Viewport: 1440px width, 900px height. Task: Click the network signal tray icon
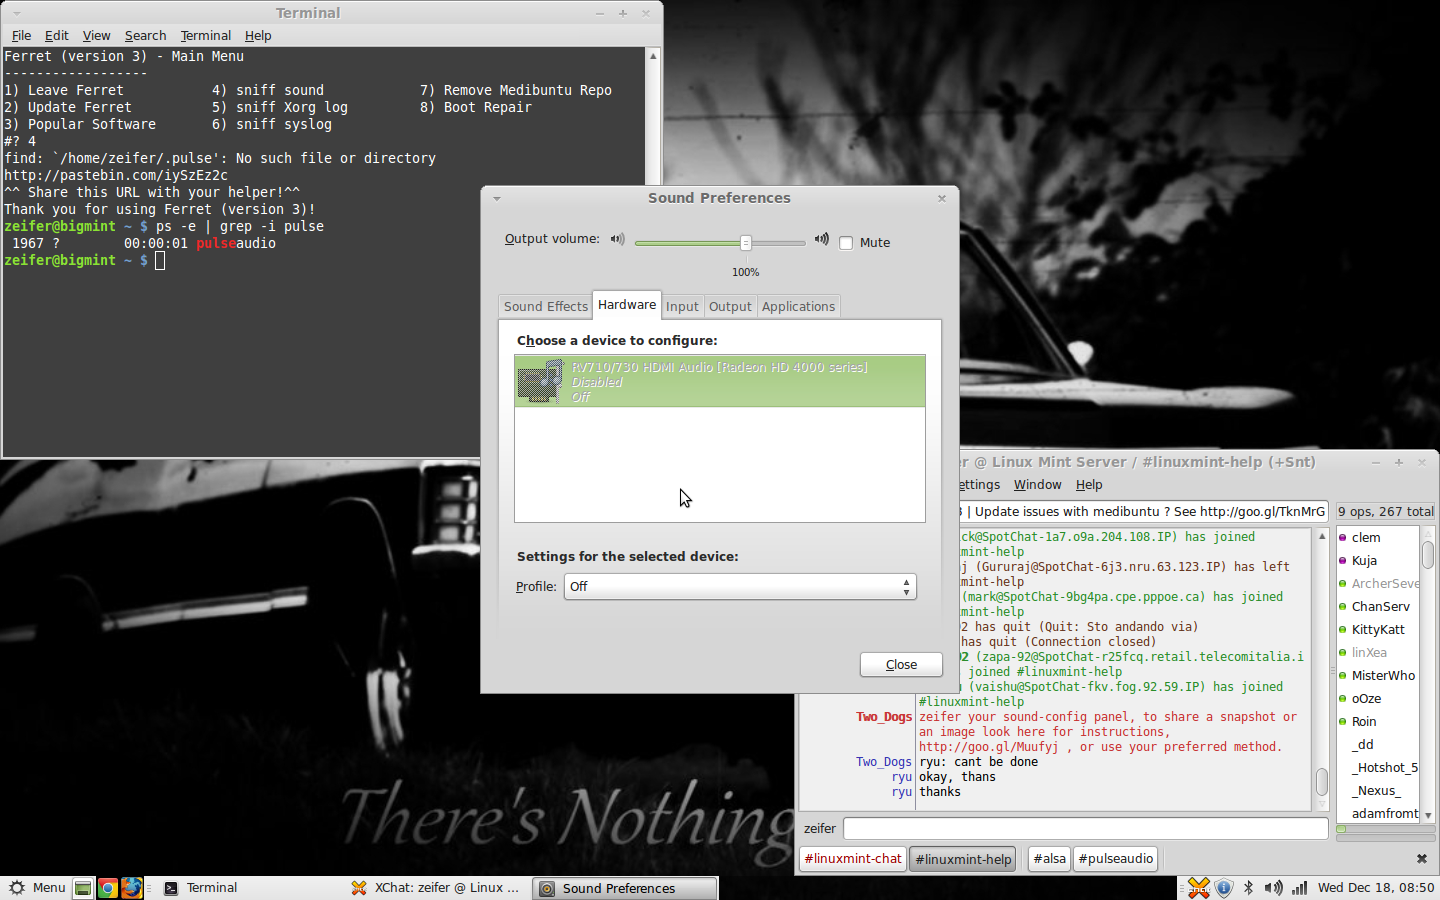pos(1299,887)
